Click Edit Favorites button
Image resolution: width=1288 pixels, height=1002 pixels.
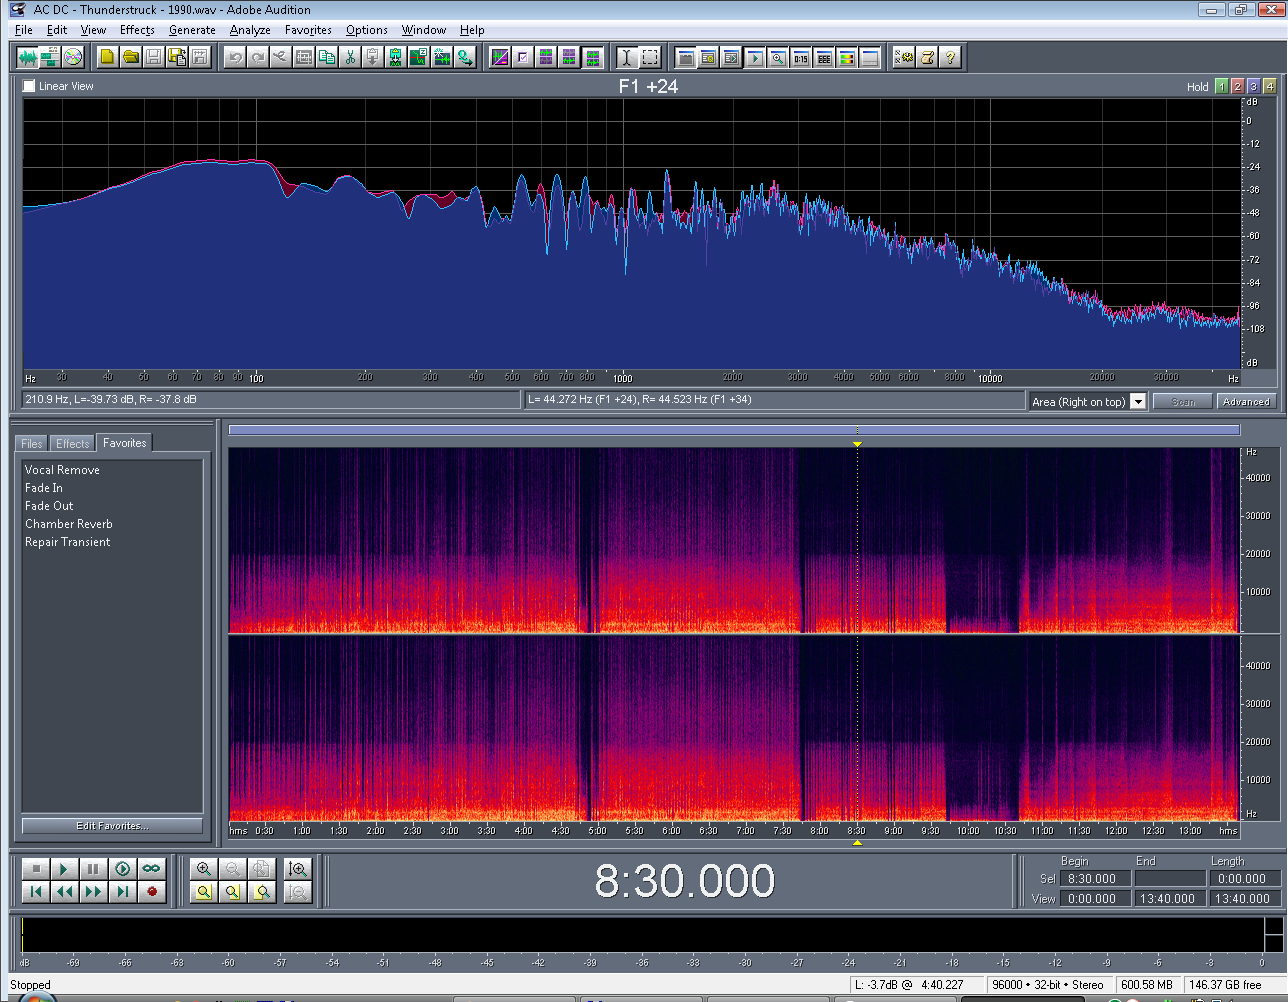point(112,826)
